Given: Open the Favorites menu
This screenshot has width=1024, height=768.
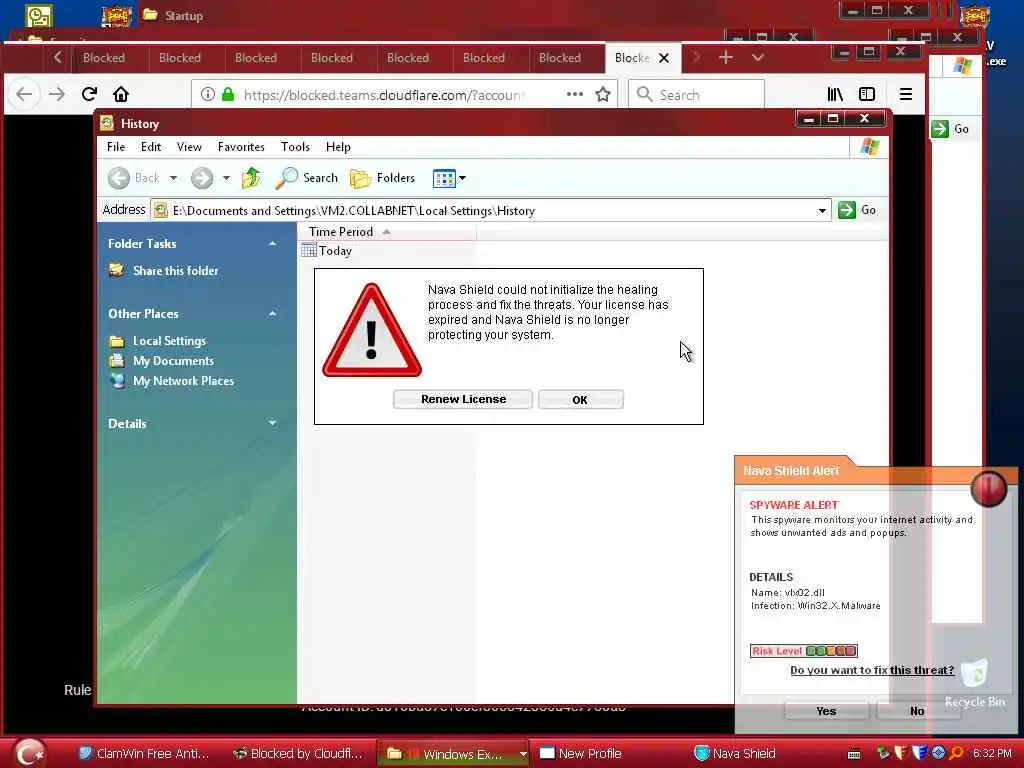Looking at the screenshot, I should coord(241,147).
